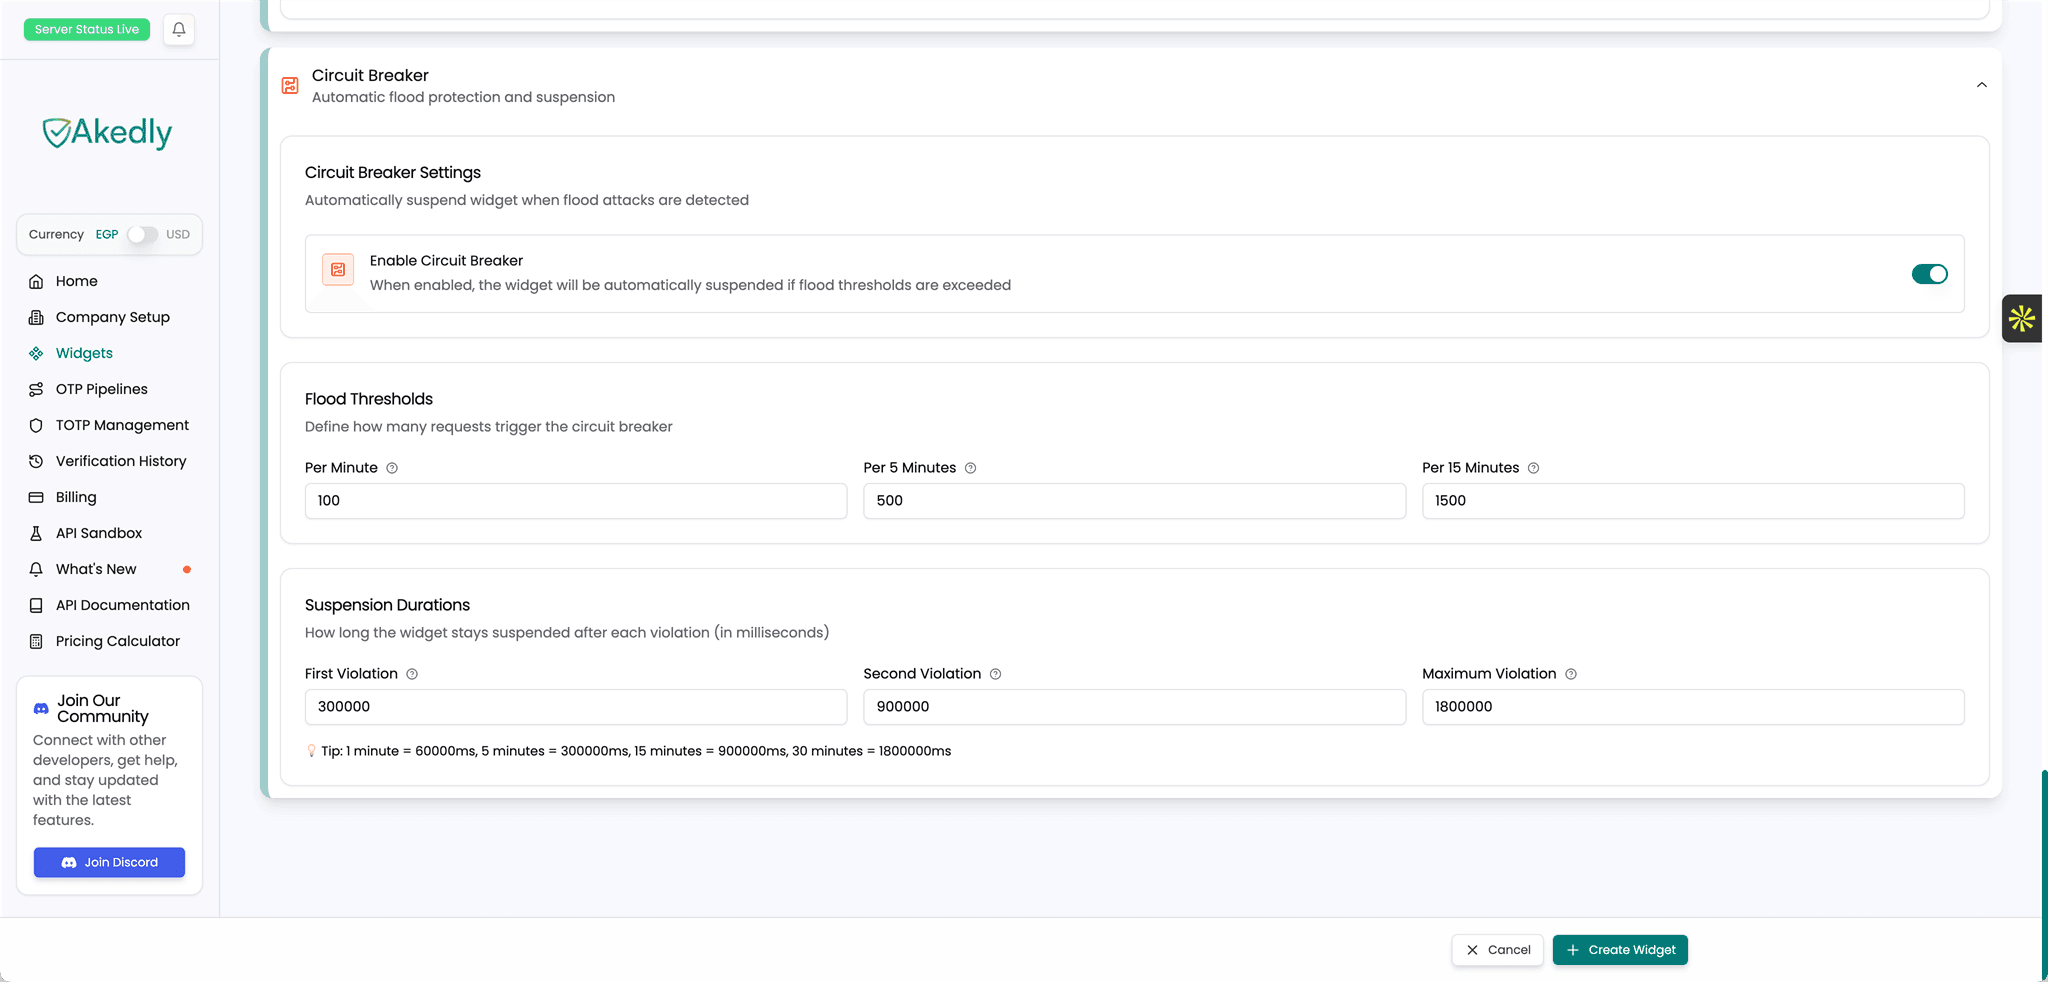Viewport: 2048px width, 982px height.
Task: Show the First Violation help icon
Action: (412, 674)
